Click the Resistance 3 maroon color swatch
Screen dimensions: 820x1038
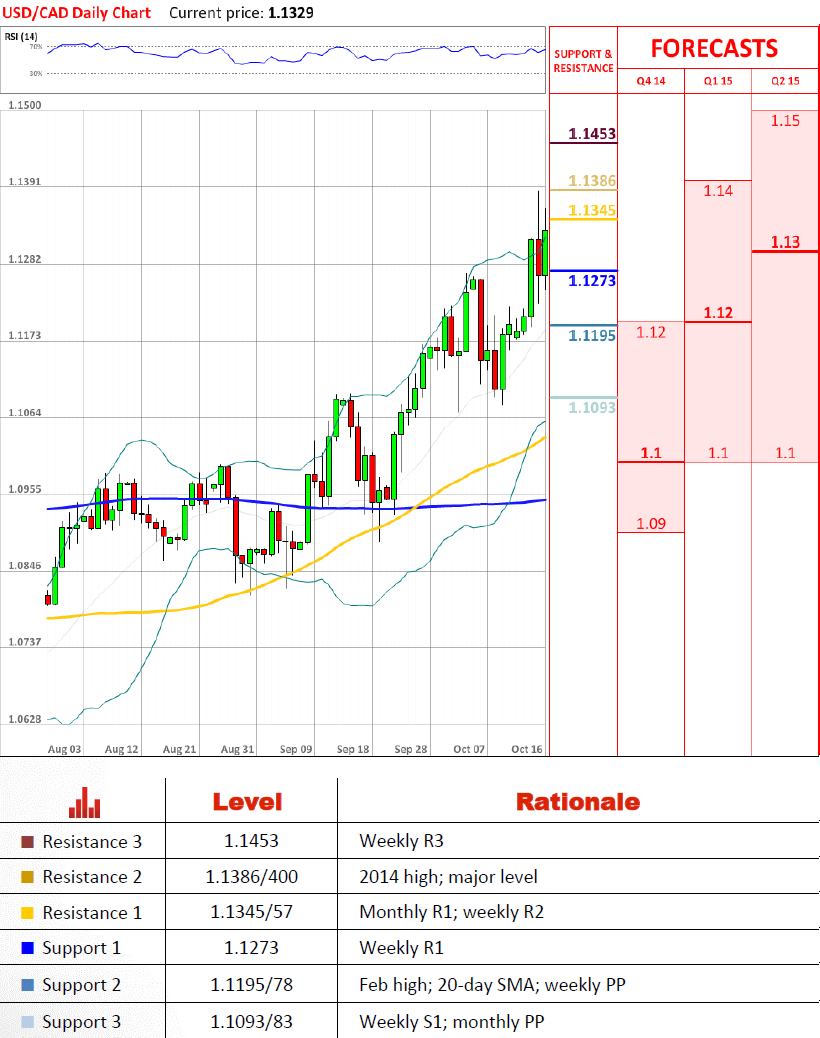click(27, 842)
